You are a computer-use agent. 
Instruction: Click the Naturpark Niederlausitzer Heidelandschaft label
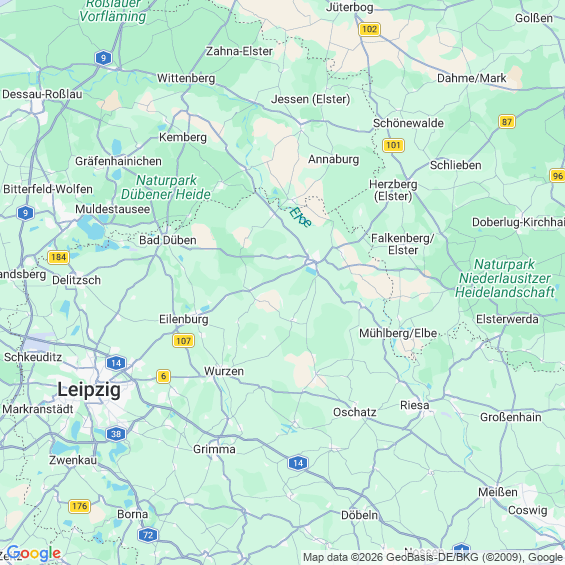(x=504, y=278)
